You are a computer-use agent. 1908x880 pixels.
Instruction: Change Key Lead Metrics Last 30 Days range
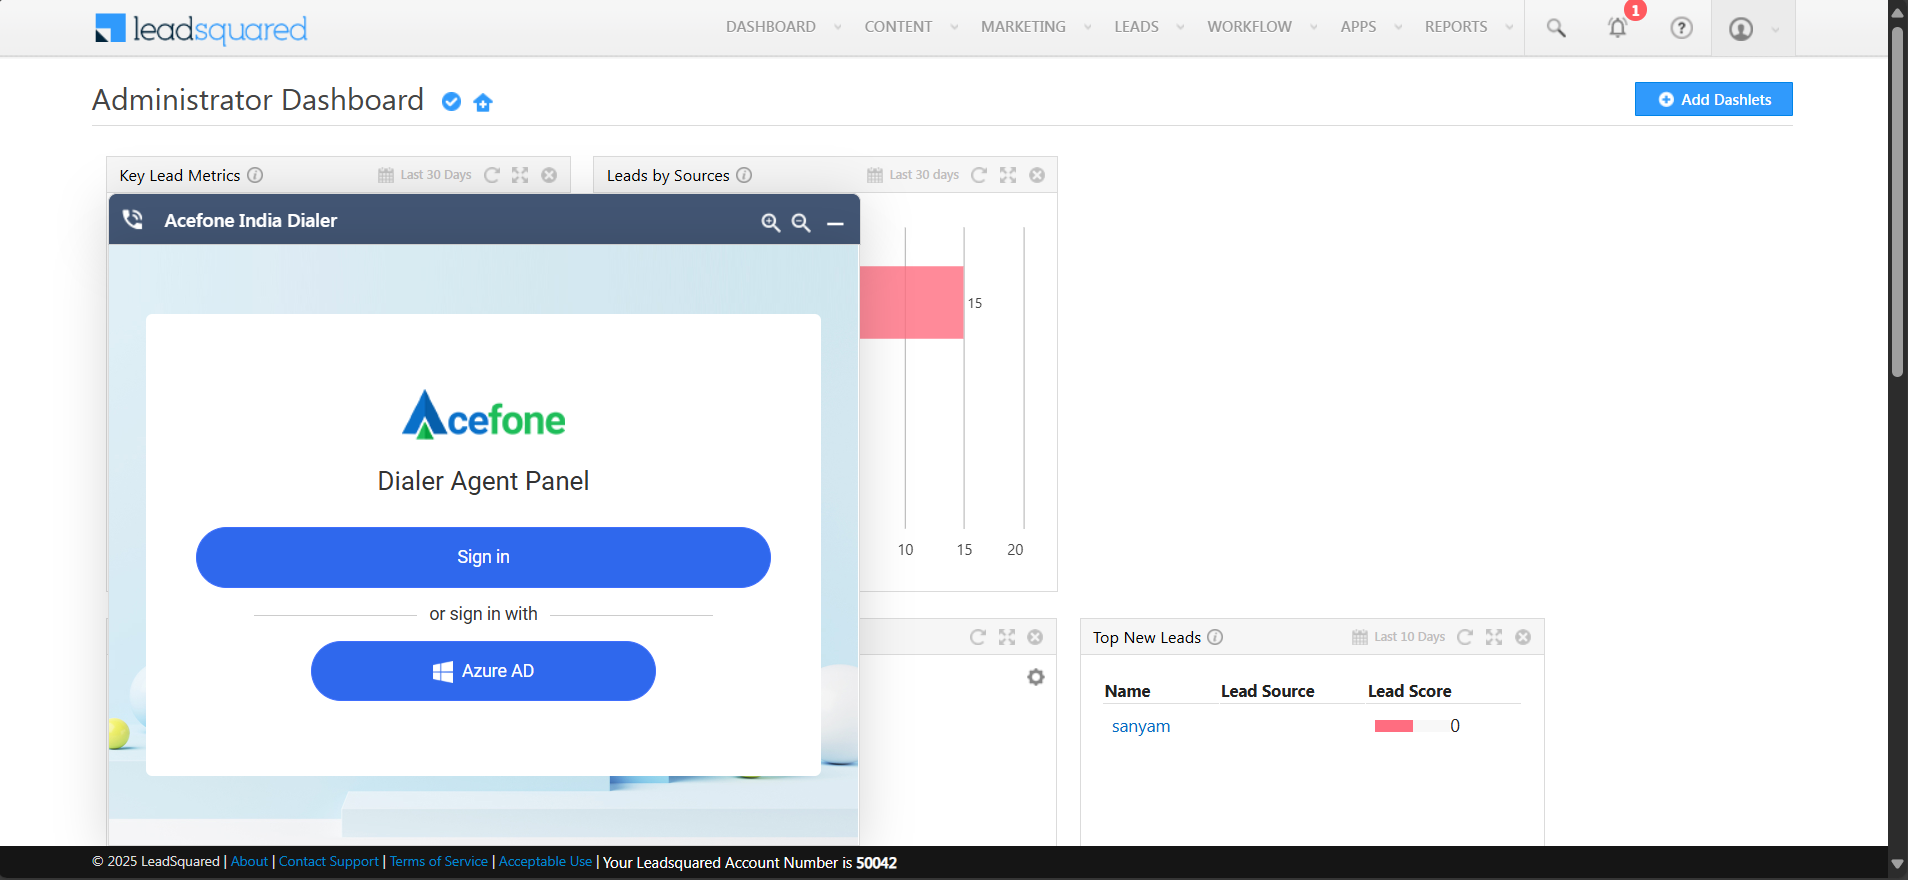pyautogui.click(x=424, y=175)
